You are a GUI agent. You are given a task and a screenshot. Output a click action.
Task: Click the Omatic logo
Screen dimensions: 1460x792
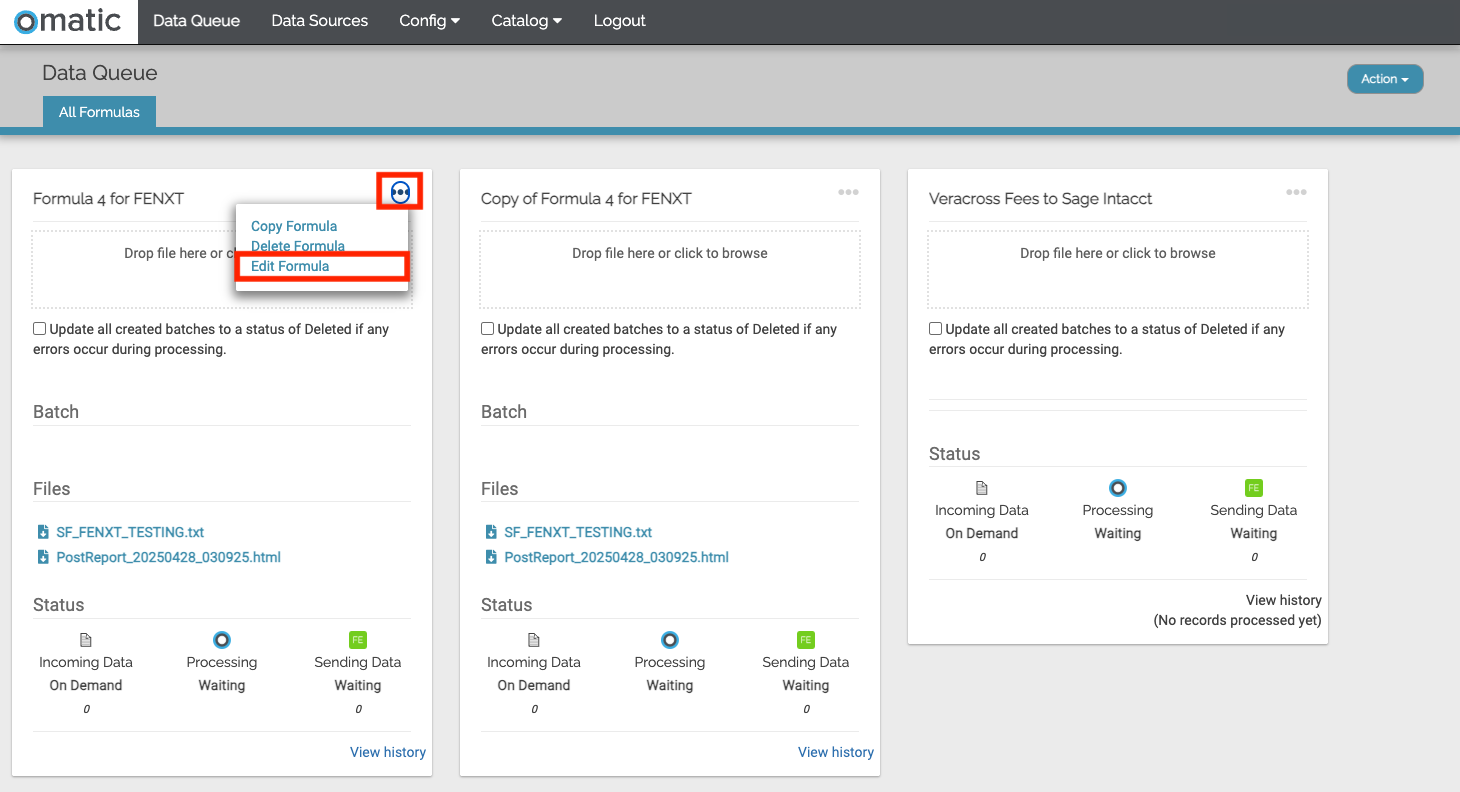pos(69,21)
